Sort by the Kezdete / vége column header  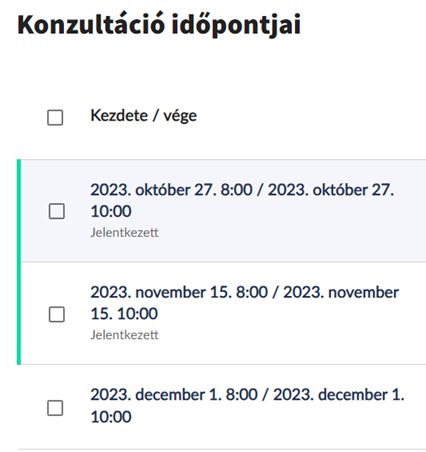(143, 116)
